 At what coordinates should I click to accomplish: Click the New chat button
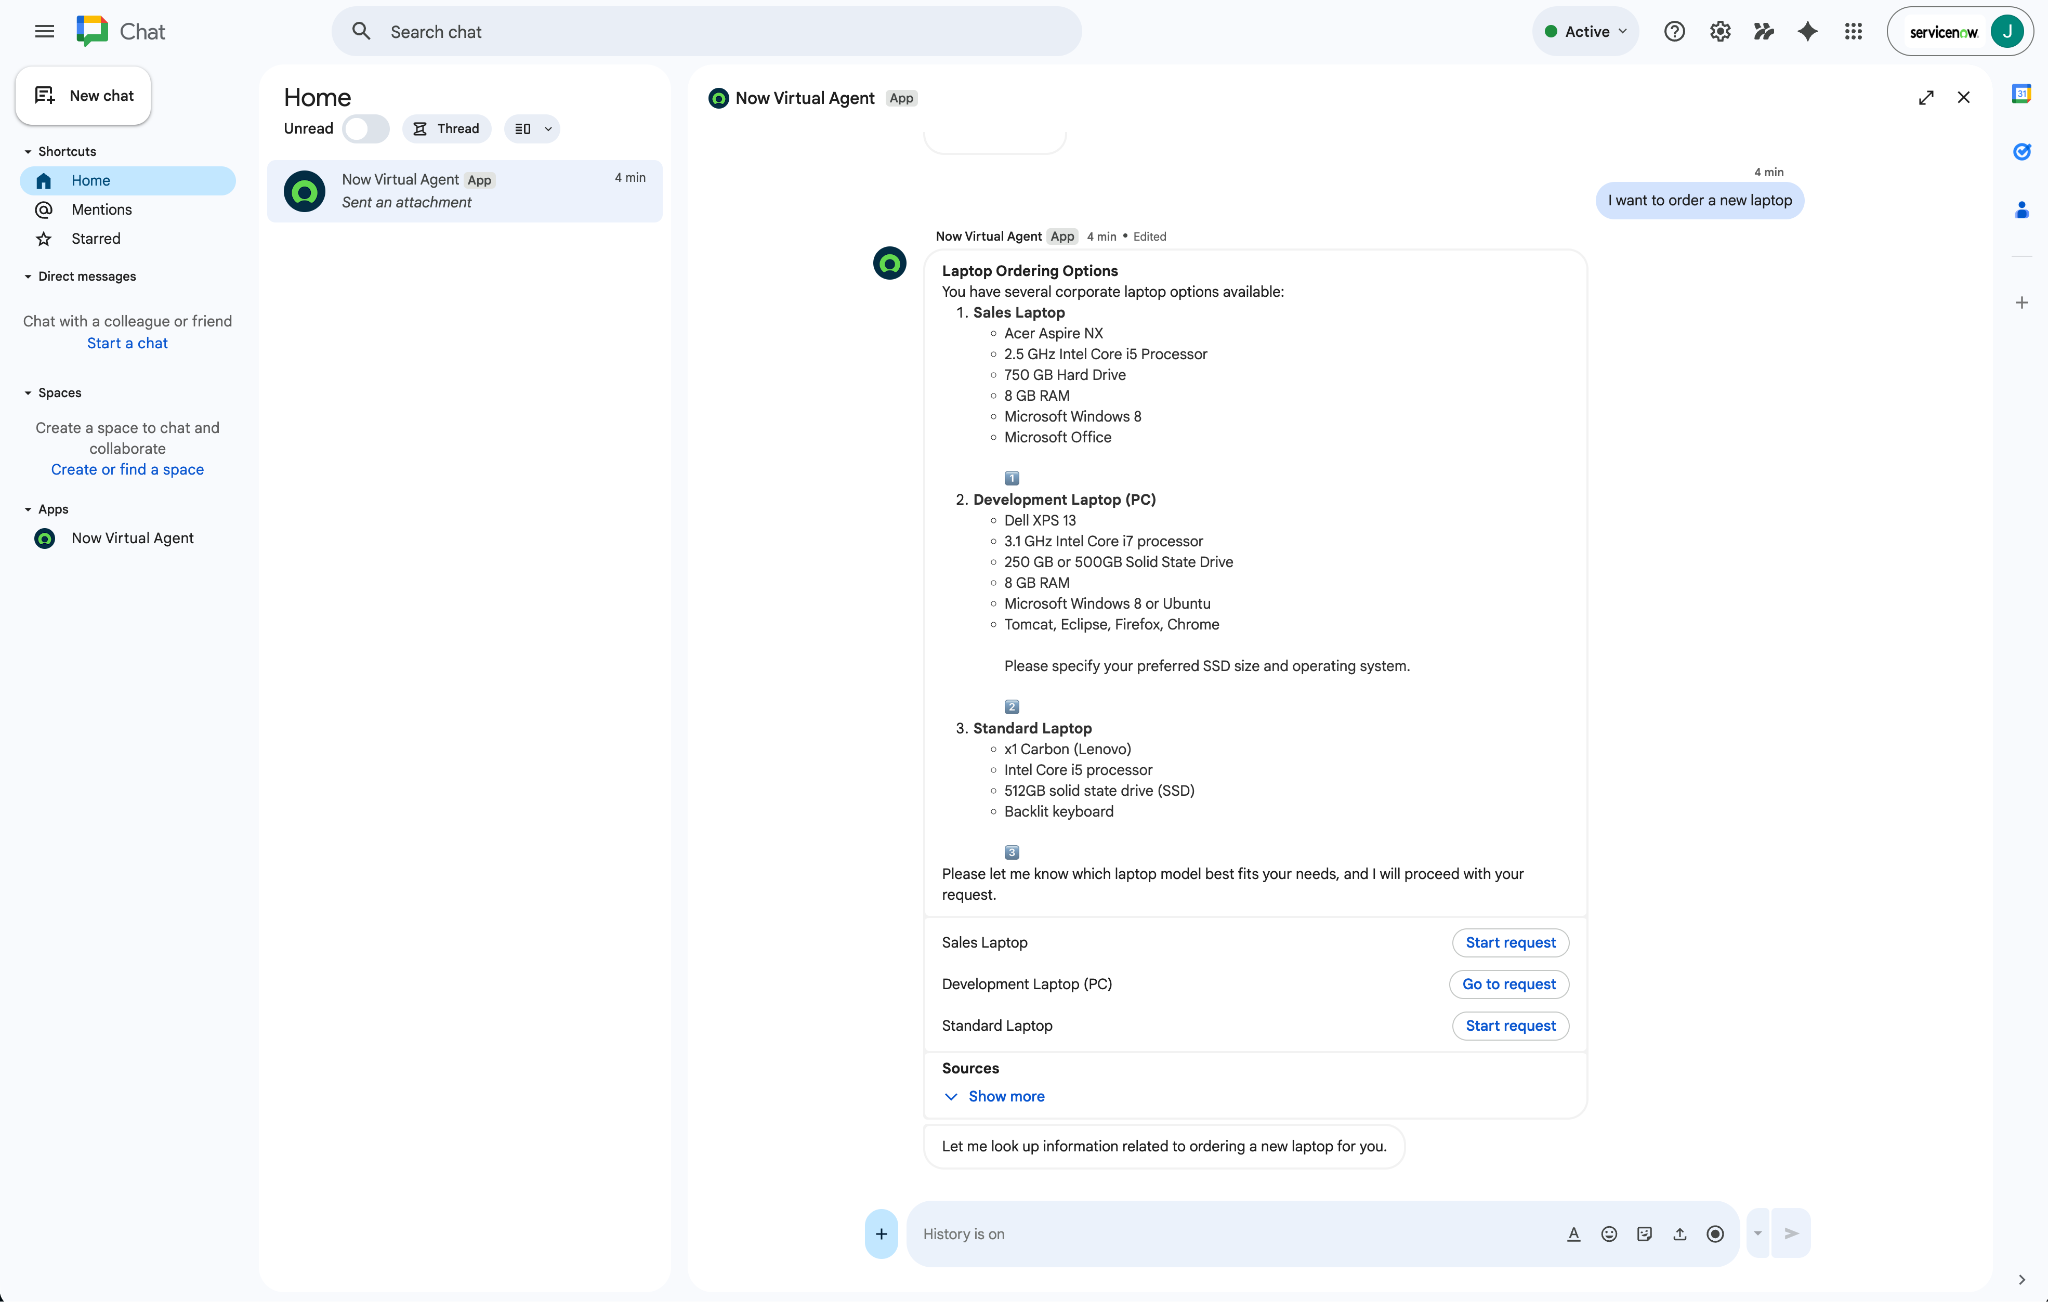coord(84,95)
